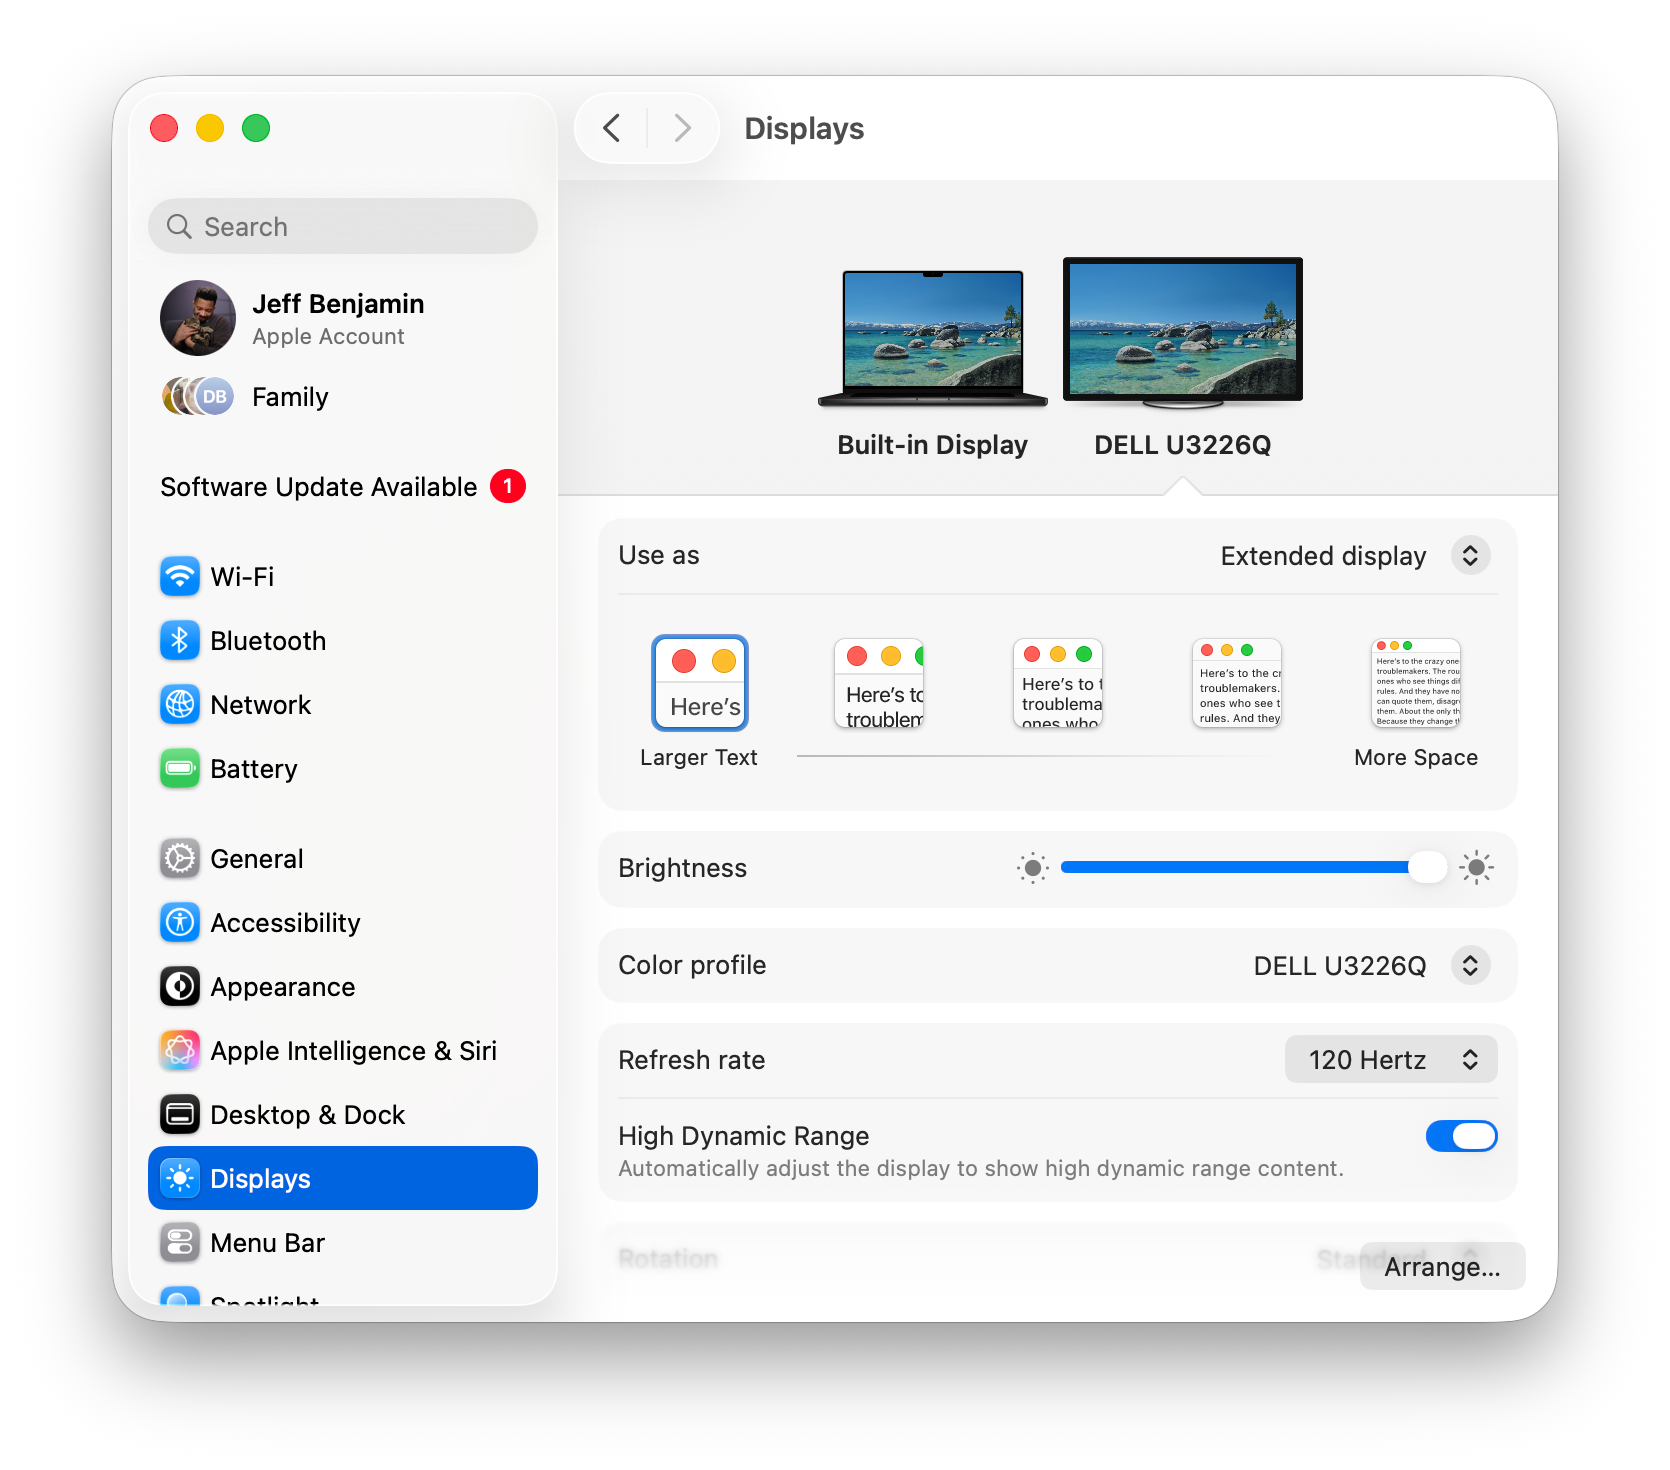The image size is (1670, 1470).
Task: Select Desktop & Dock label
Action: click(308, 1115)
